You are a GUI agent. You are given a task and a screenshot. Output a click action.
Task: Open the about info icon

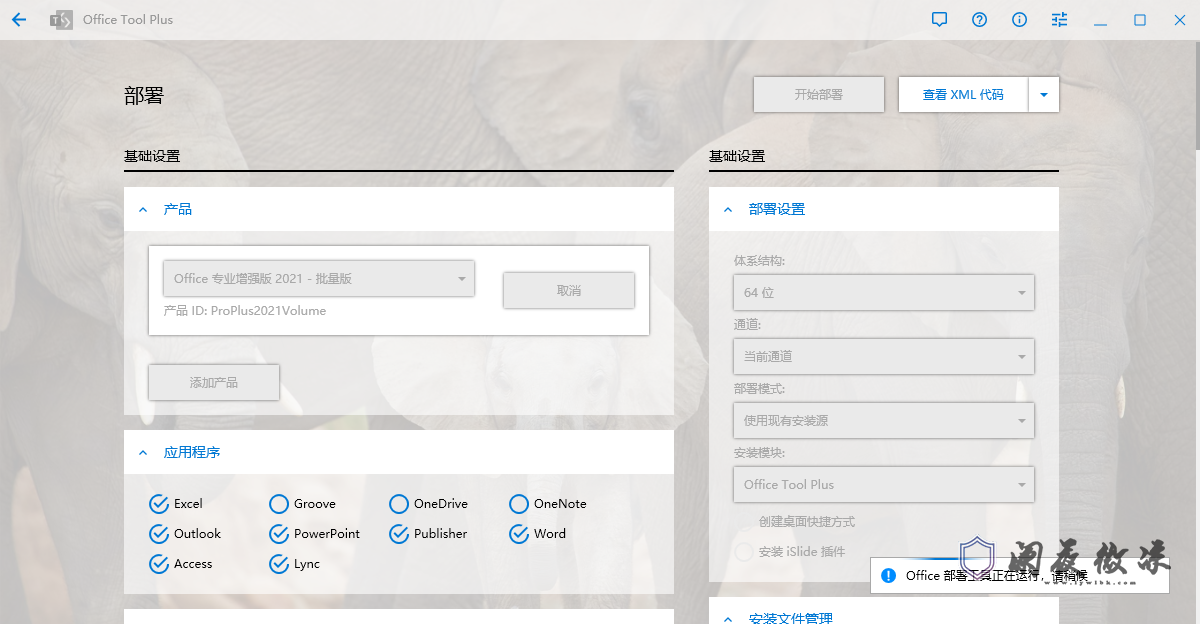[1019, 20]
